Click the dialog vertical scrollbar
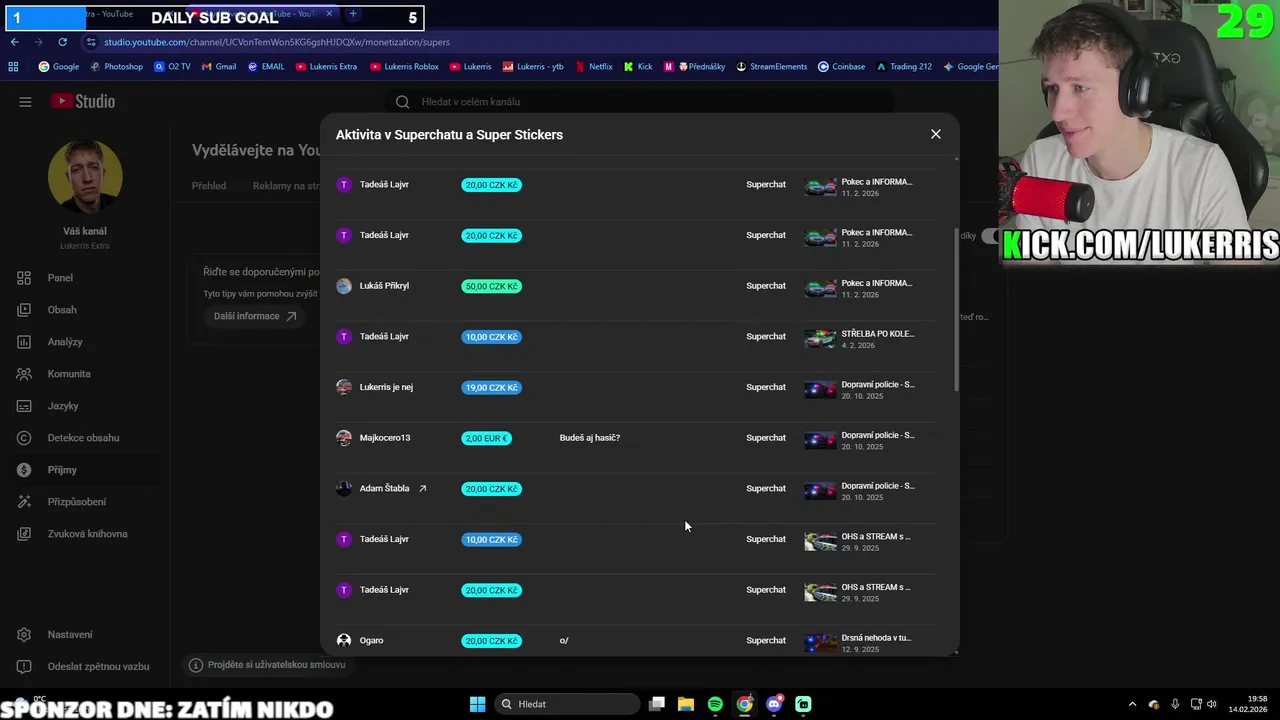1280x720 pixels. pyautogui.click(x=956, y=310)
